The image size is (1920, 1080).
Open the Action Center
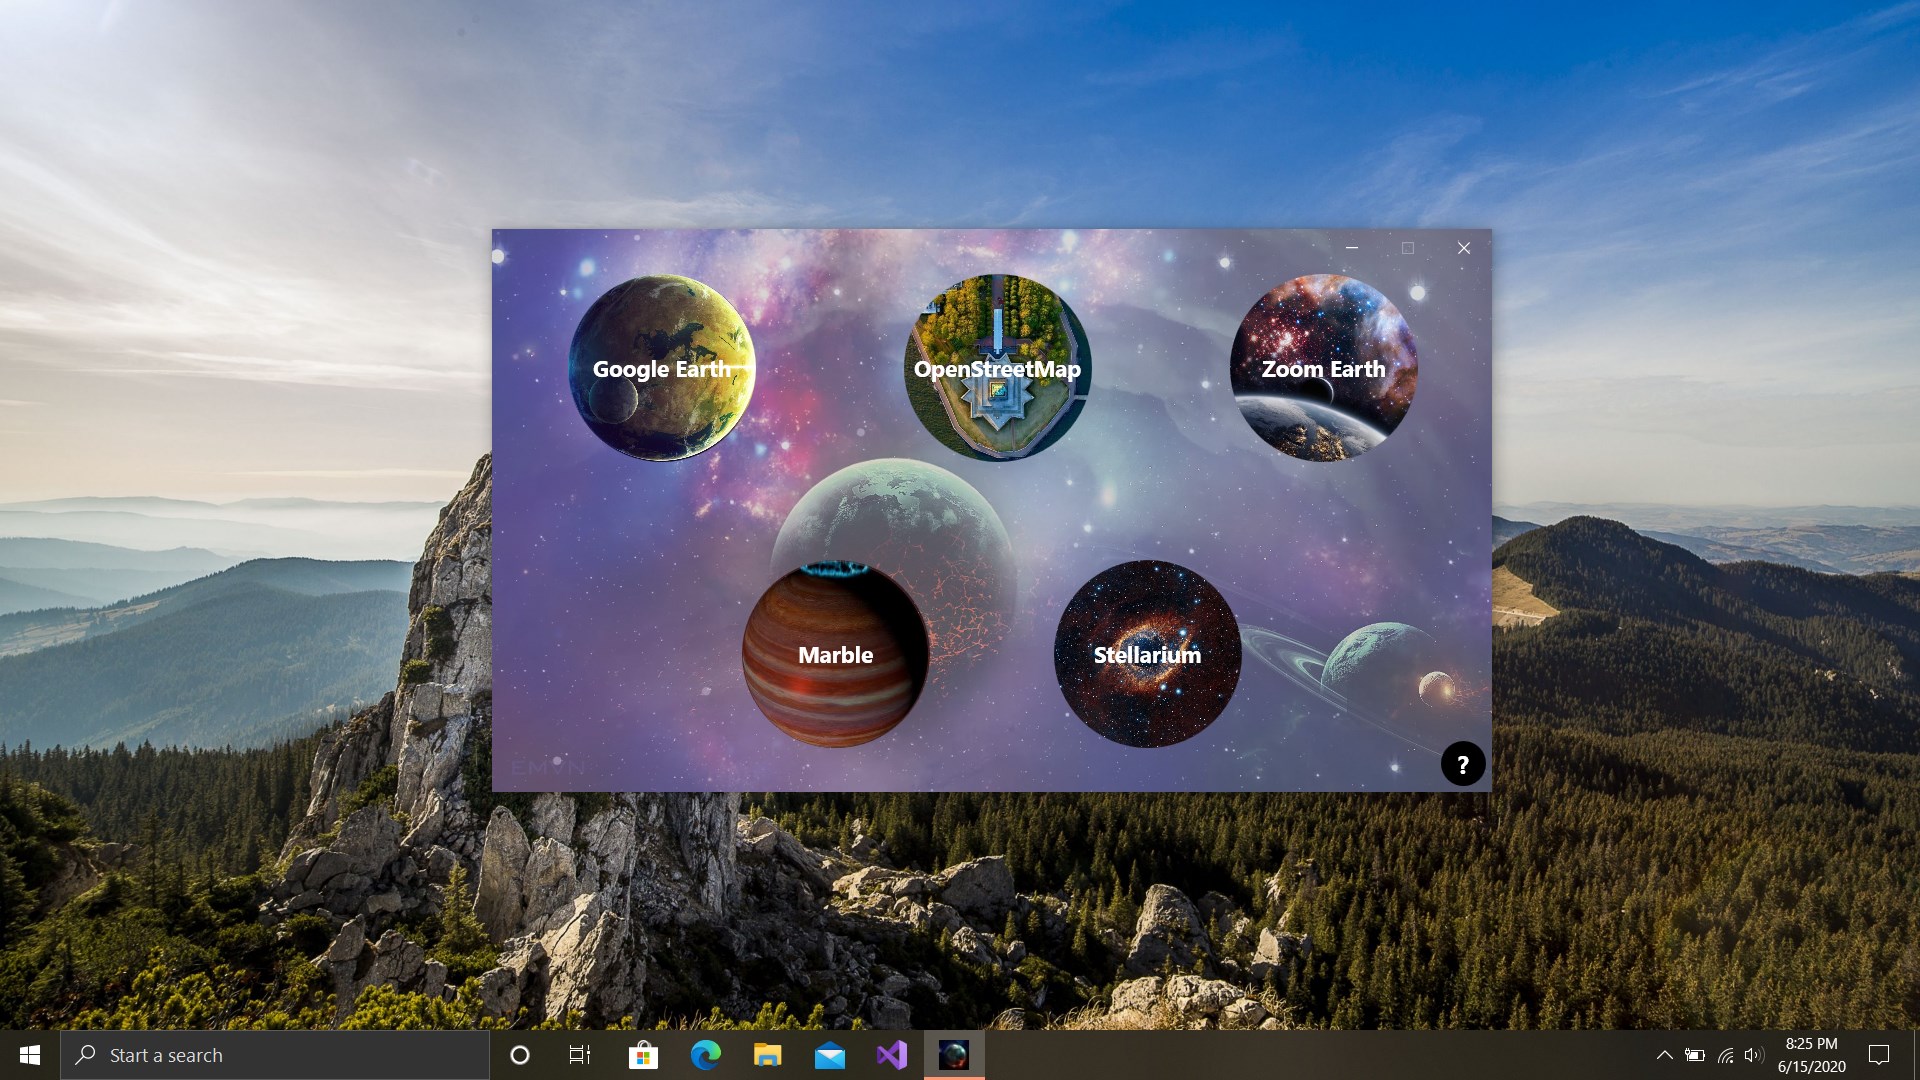(x=1879, y=1054)
